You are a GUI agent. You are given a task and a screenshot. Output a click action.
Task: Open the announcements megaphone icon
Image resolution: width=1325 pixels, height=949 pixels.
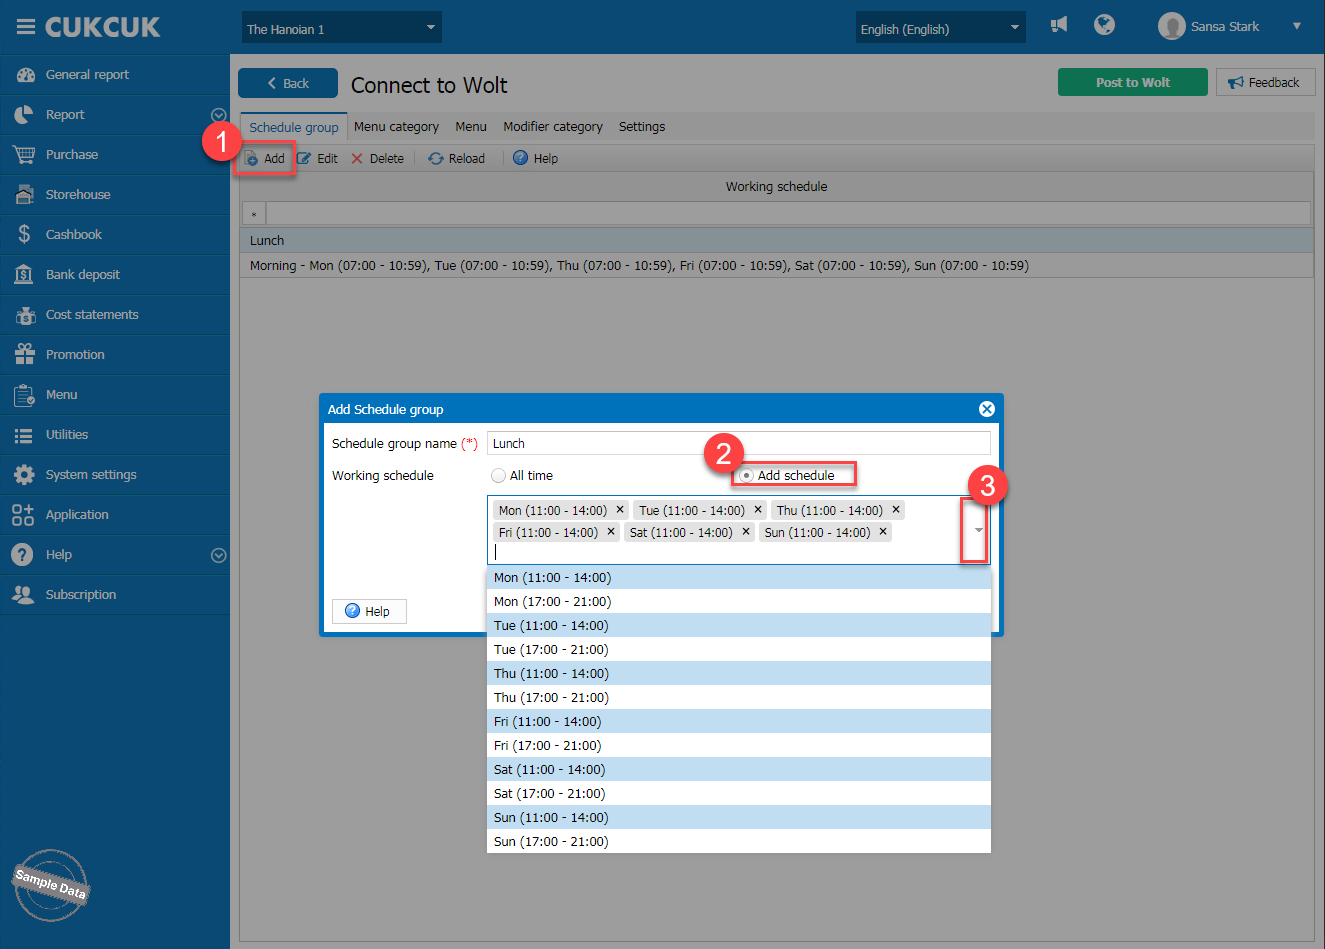tap(1059, 25)
